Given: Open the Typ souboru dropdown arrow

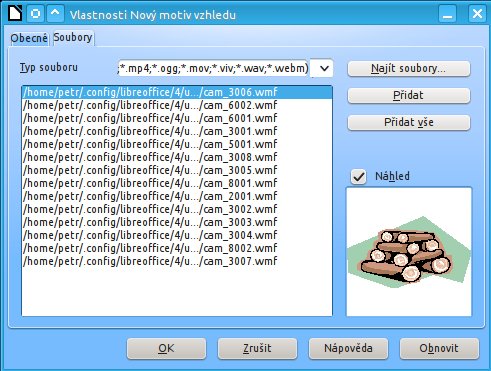Looking at the screenshot, I should [323, 68].
